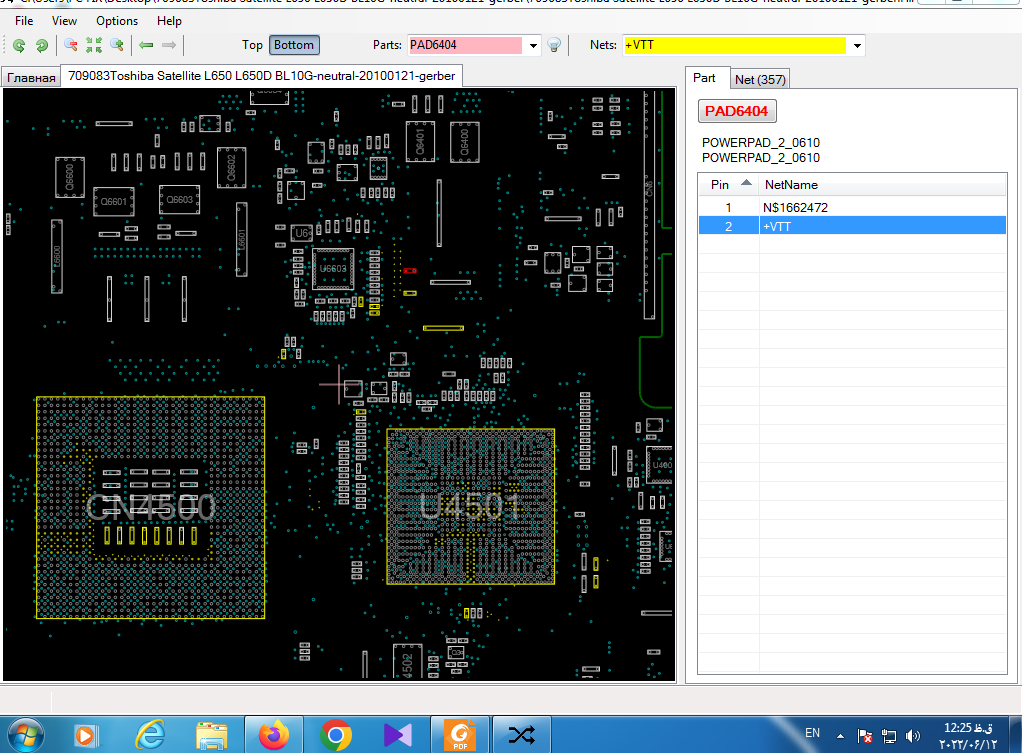Open the Help menu
Image resolution: width=1022 pixels, height=753 pixels.
(x=169, y=21)
